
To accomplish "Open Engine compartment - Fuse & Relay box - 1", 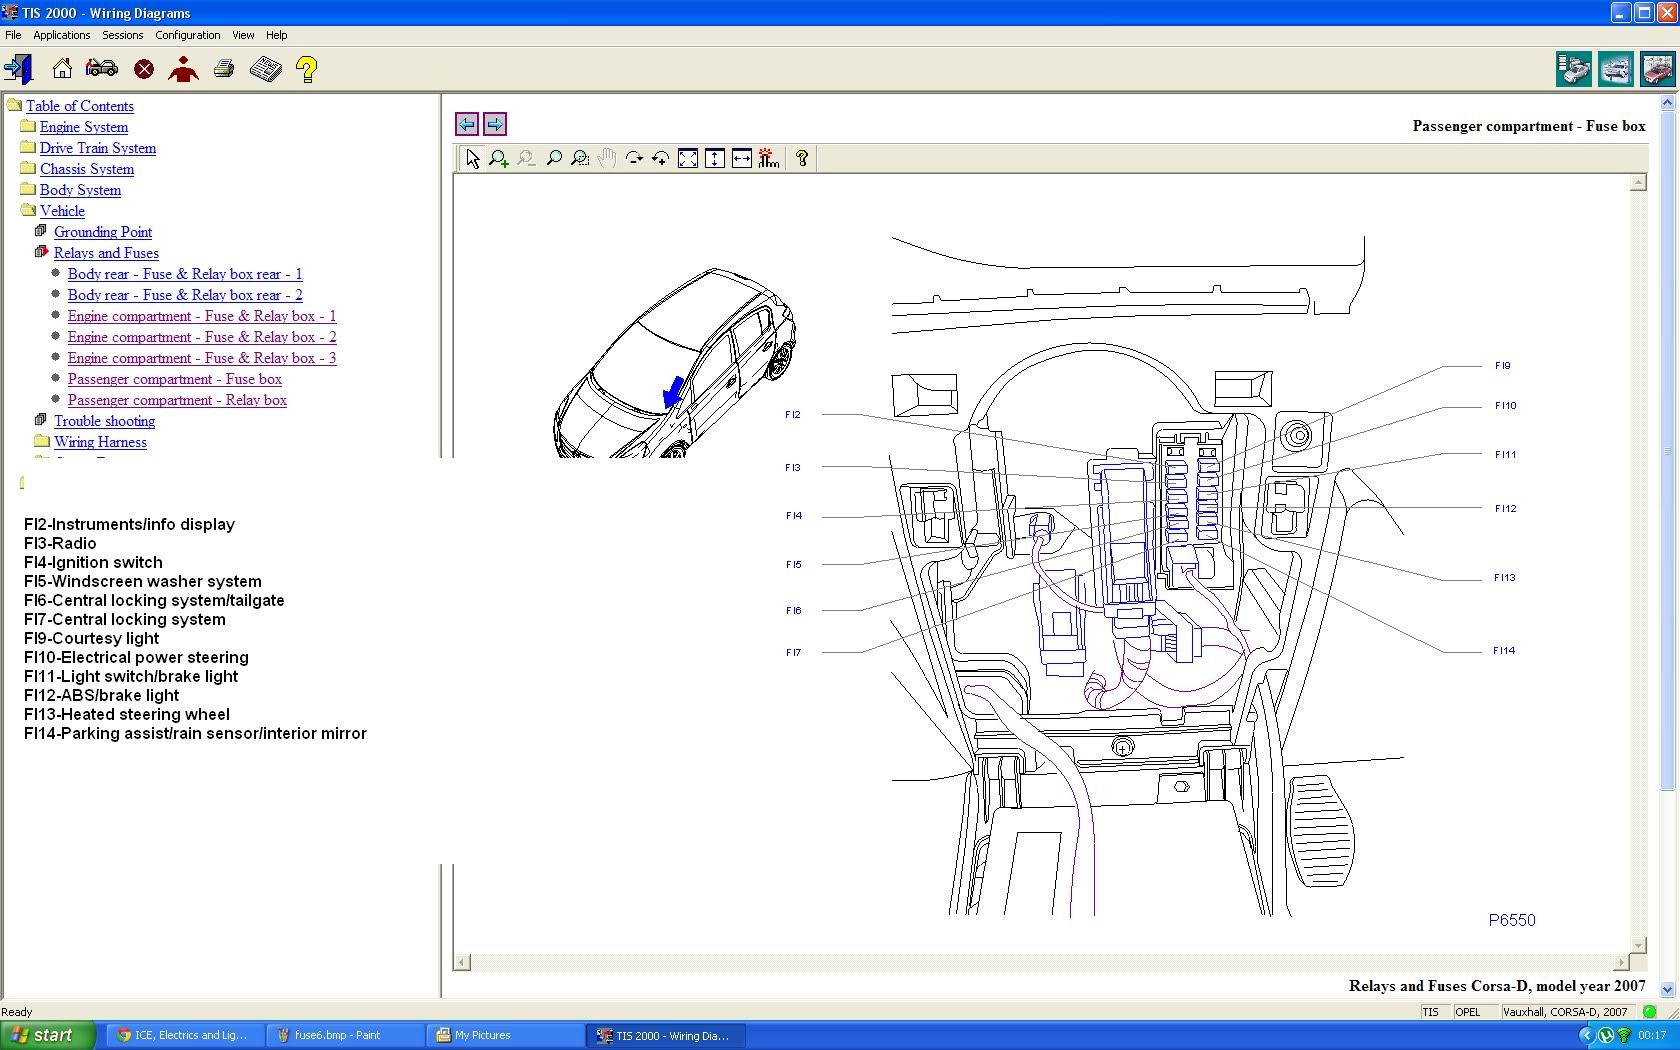I will 202,316.
